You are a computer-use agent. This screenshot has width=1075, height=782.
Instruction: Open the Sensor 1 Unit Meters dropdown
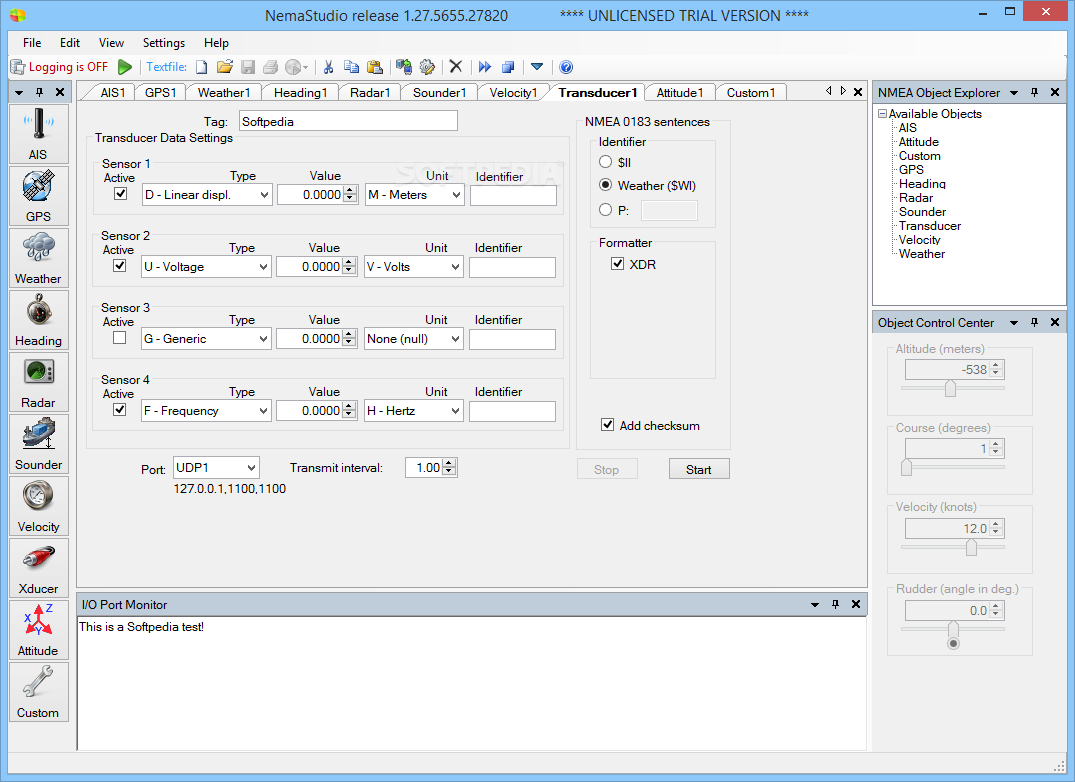pyautogui.click(x=415, y=195)
